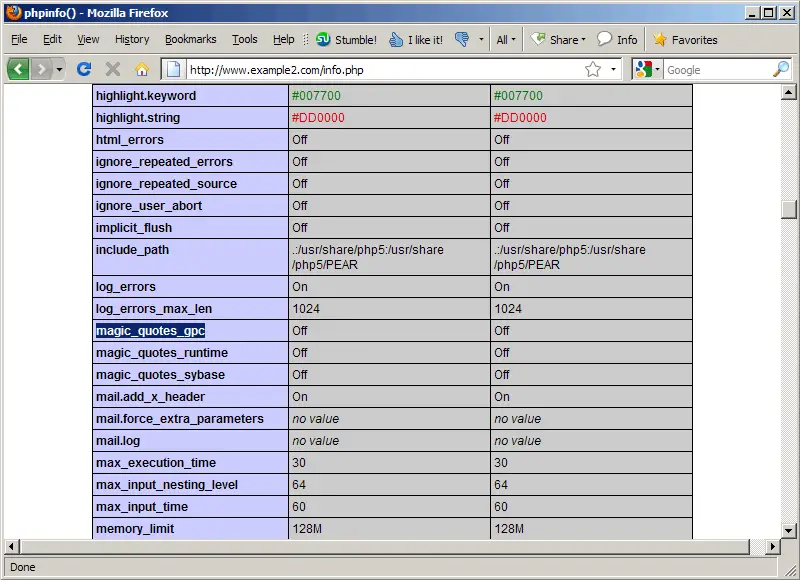The image size is (800, 580).
Task: Choose a search engine via Google icon
Action: click(647, 69)
